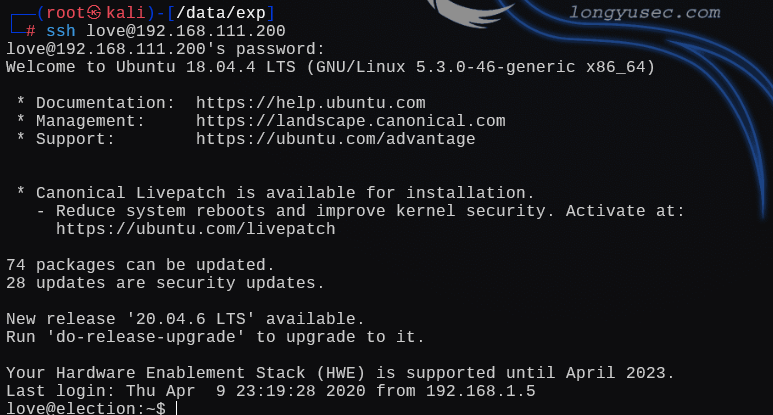
Task: Click the Canonical Livepatch notice line
Action: (x=285, y=193)
